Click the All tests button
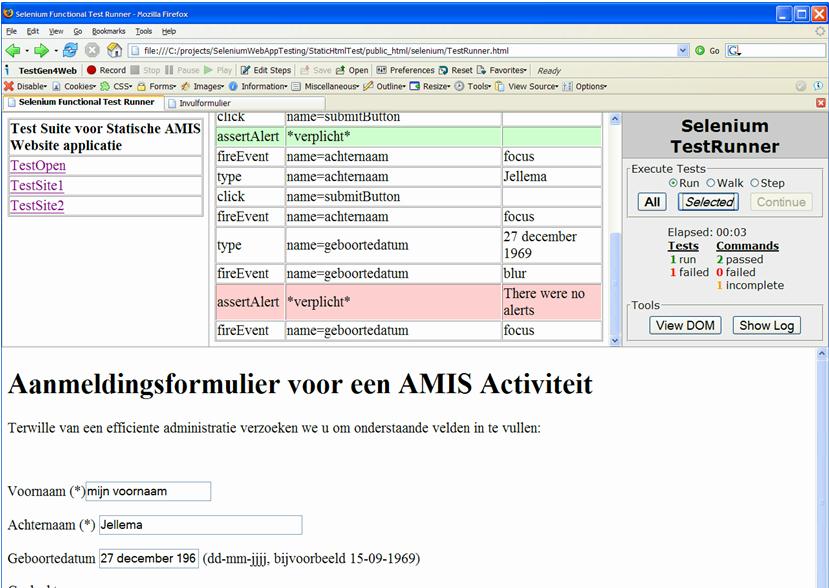 652,202
